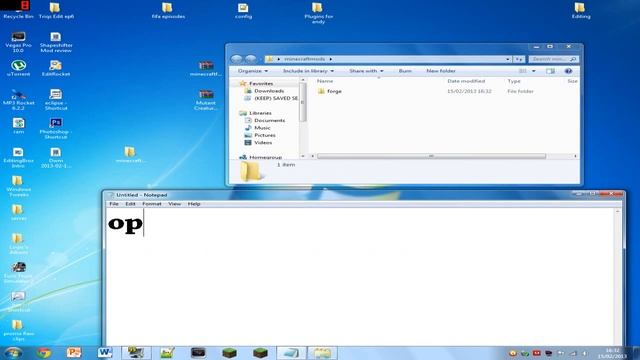The width and height of the screenshot is (640, 360).
Task: Click the navigation pane vertical scrollbar
Action: pos(303,102)
